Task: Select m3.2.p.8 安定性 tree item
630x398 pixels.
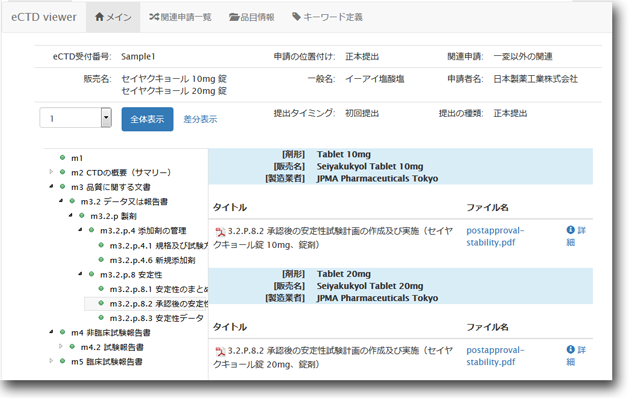Action: click(x=131, y=275)
